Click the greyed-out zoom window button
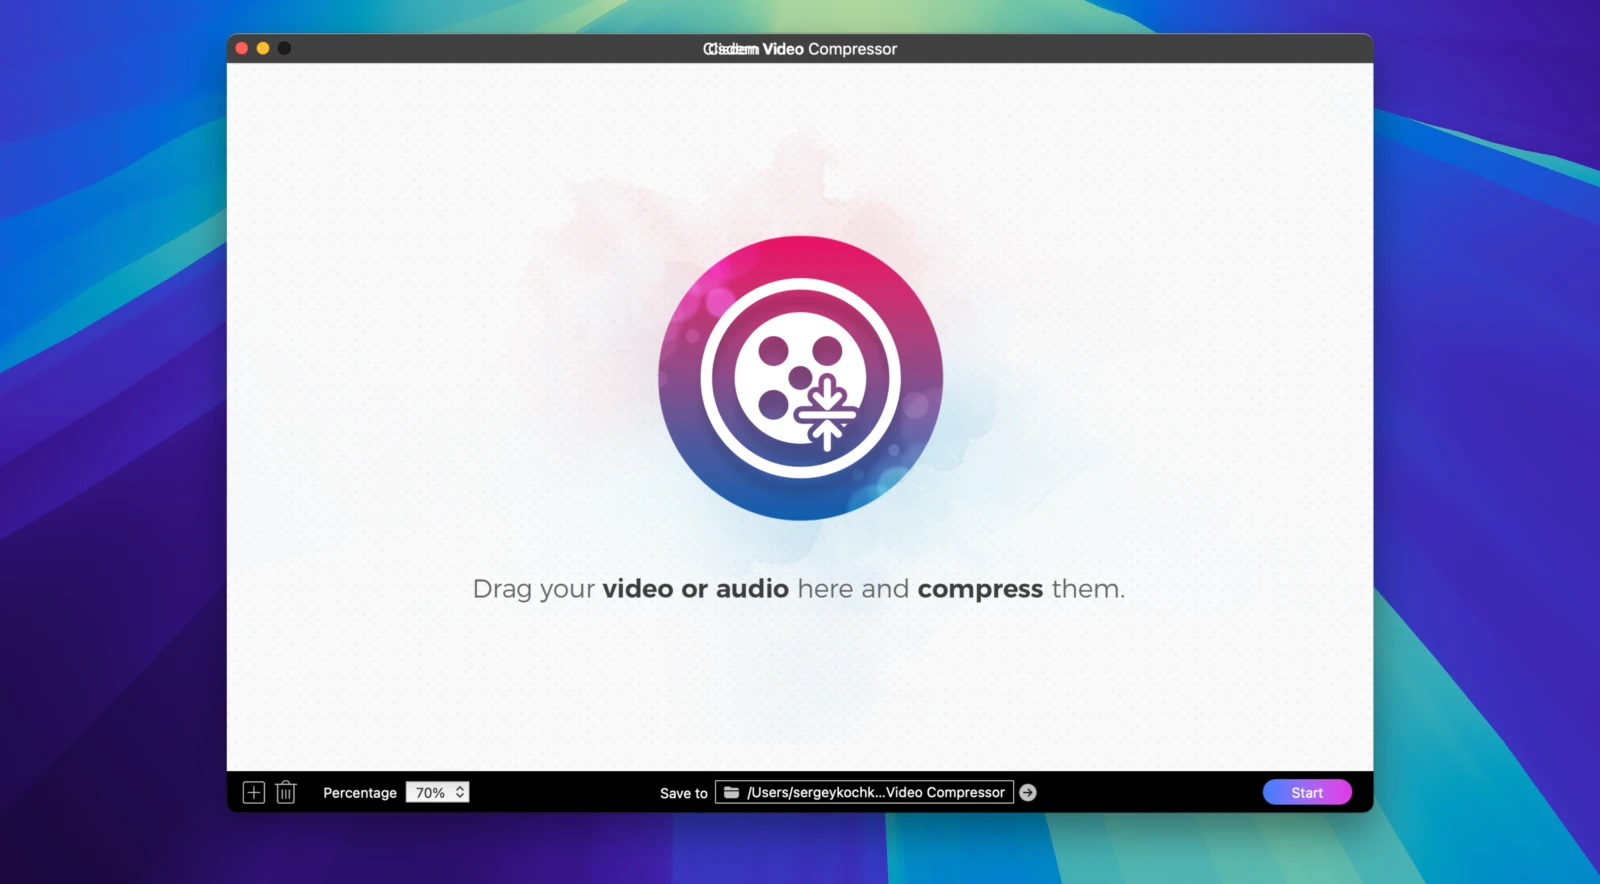 (284, 48)
